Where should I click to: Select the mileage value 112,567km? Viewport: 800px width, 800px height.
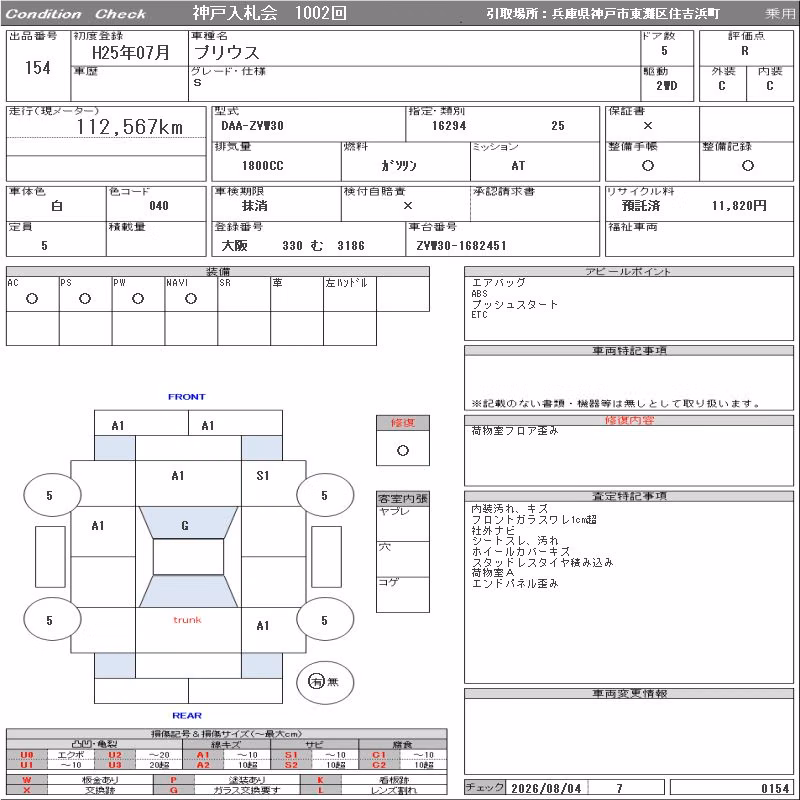[x=130, y=127]
